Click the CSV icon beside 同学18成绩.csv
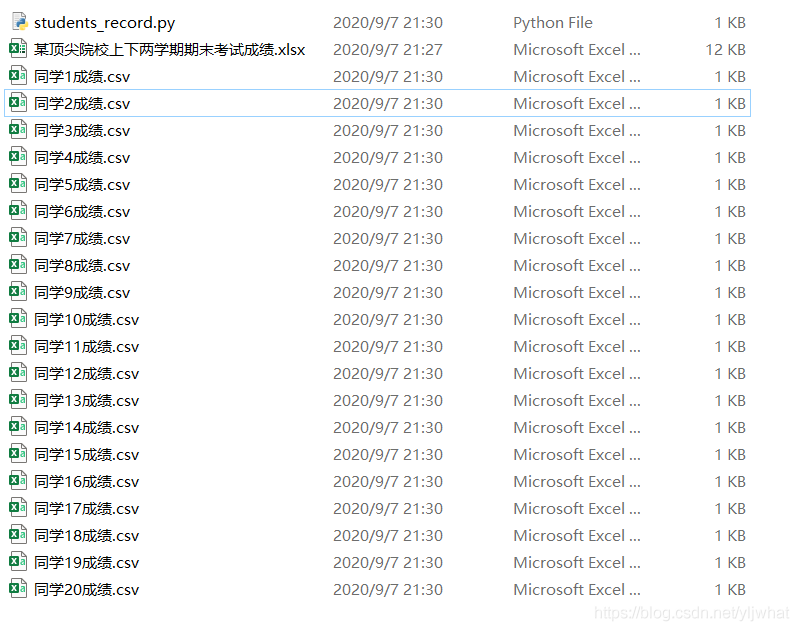Viewport: 799px width, 631px height. 18,535
